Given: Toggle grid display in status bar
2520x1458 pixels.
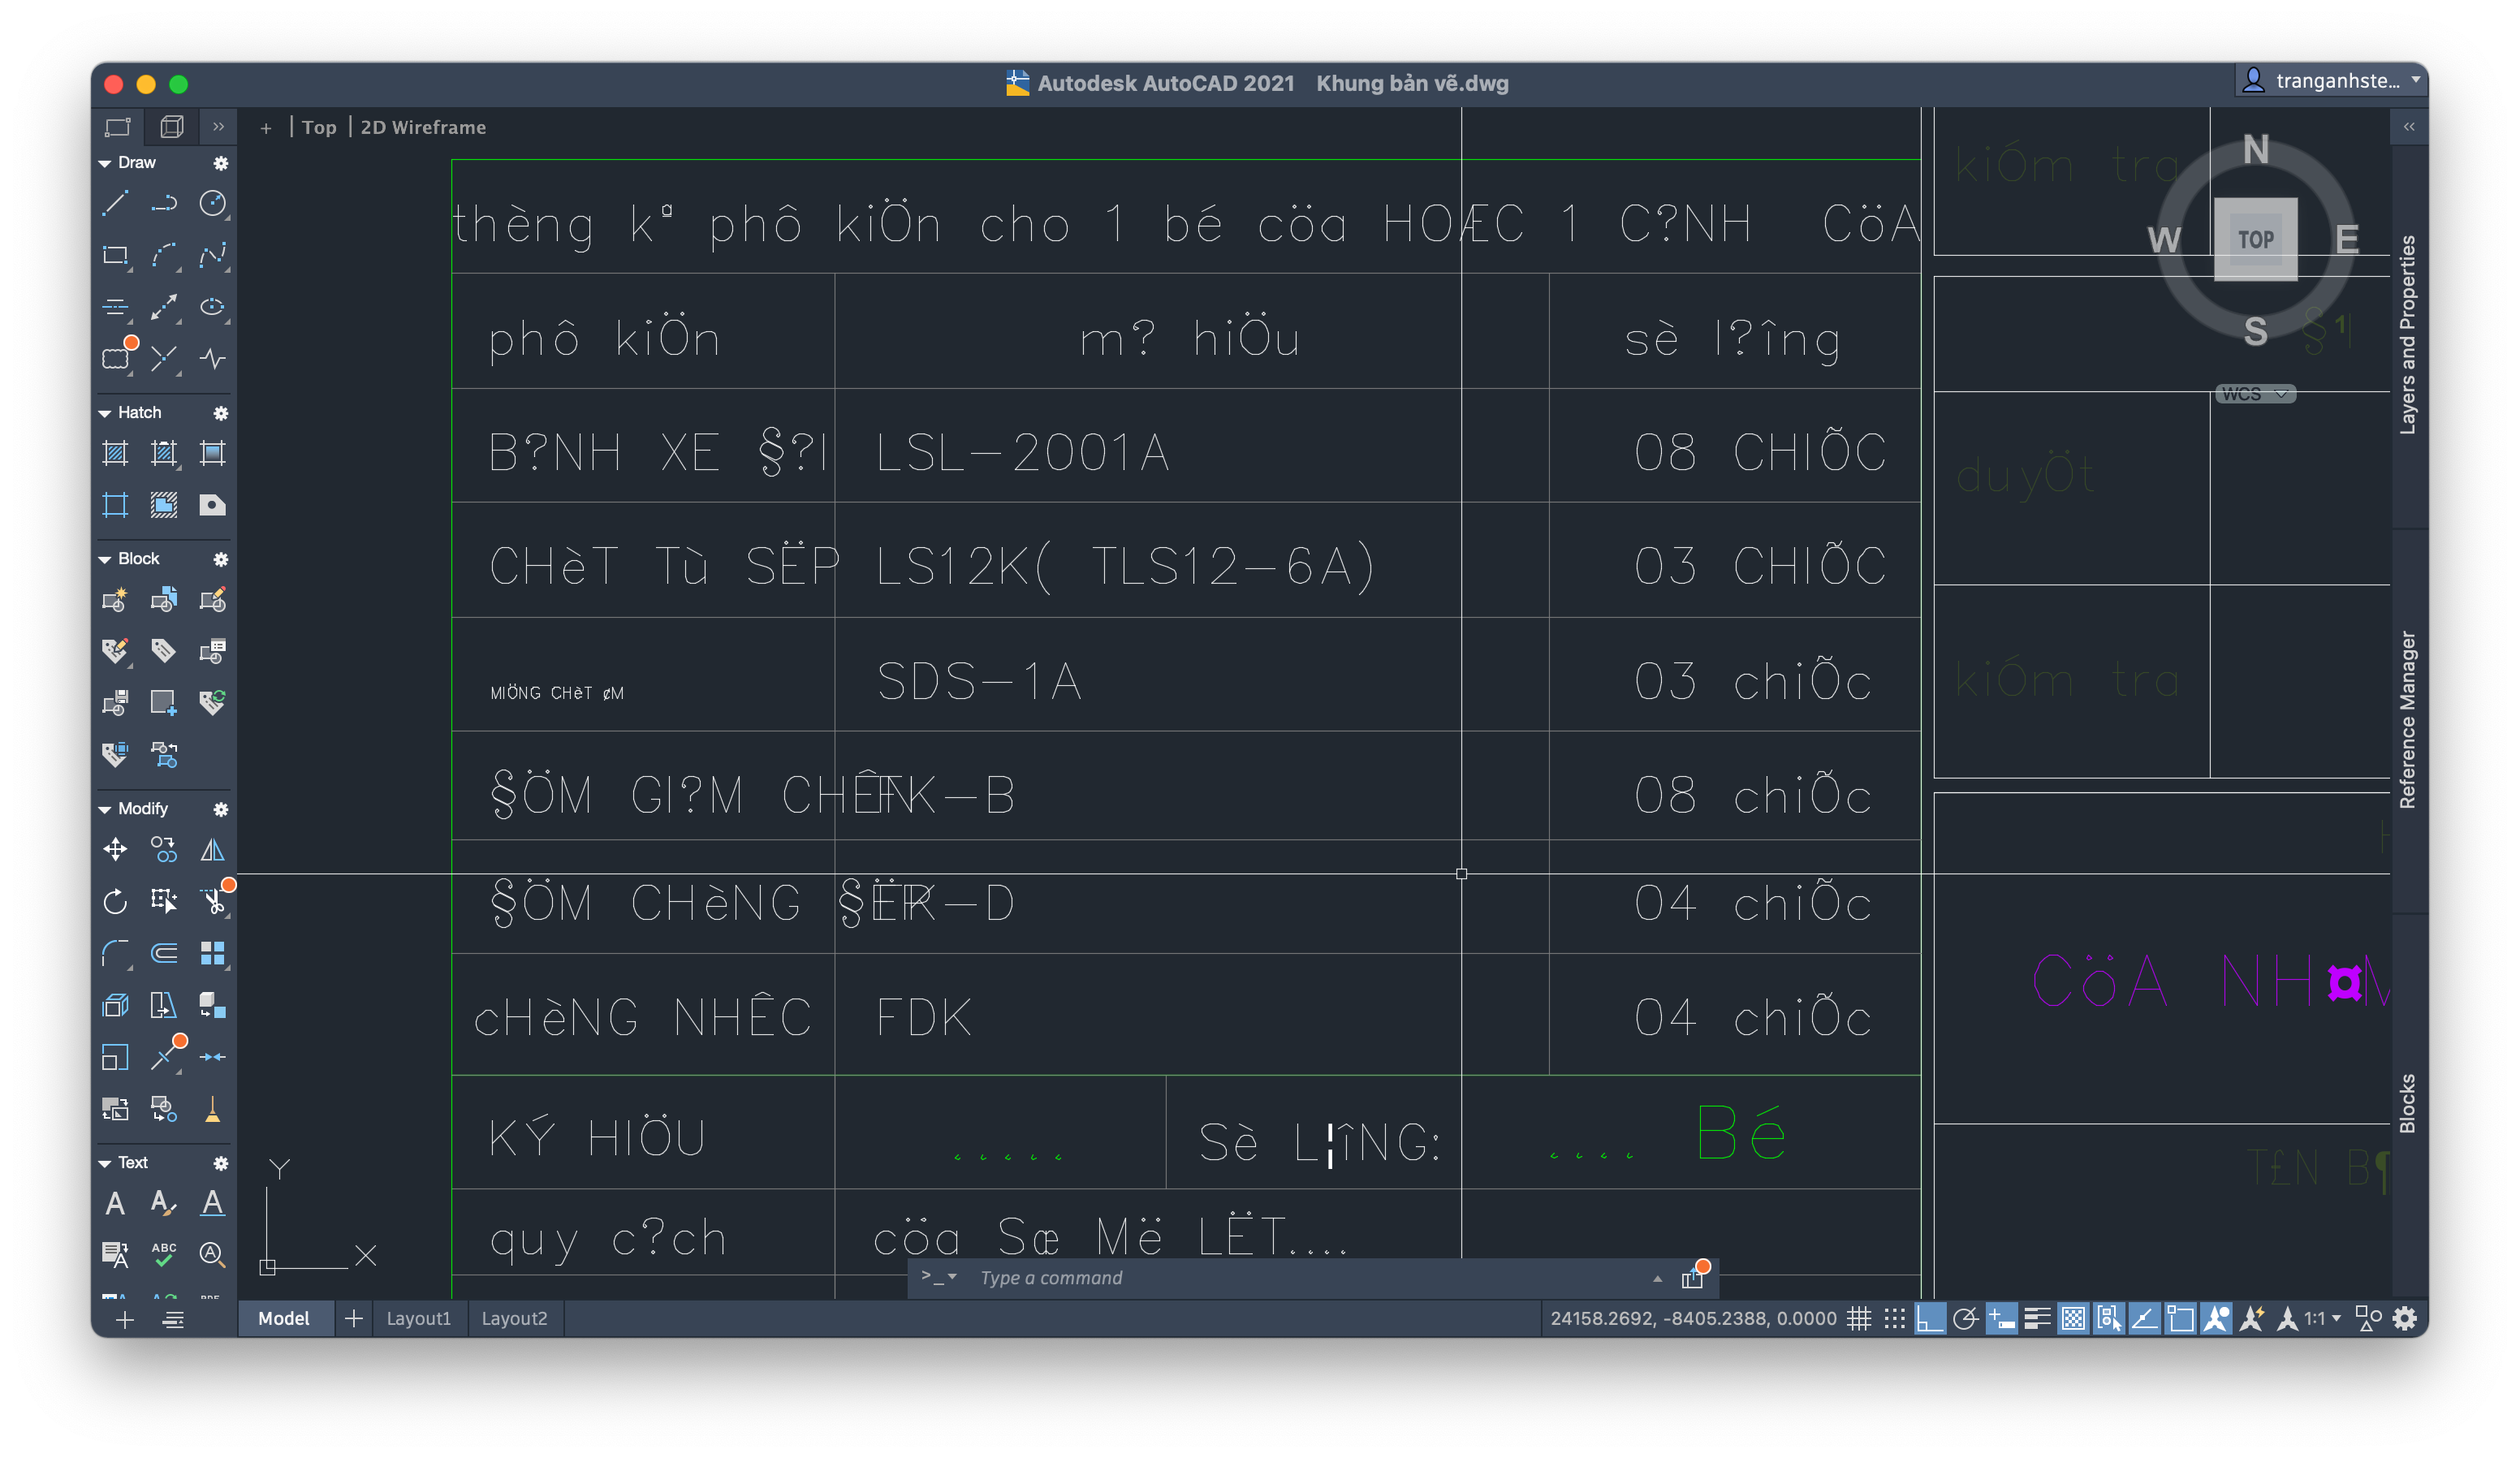Looking at the screenshot, I should point(1859,1319).
